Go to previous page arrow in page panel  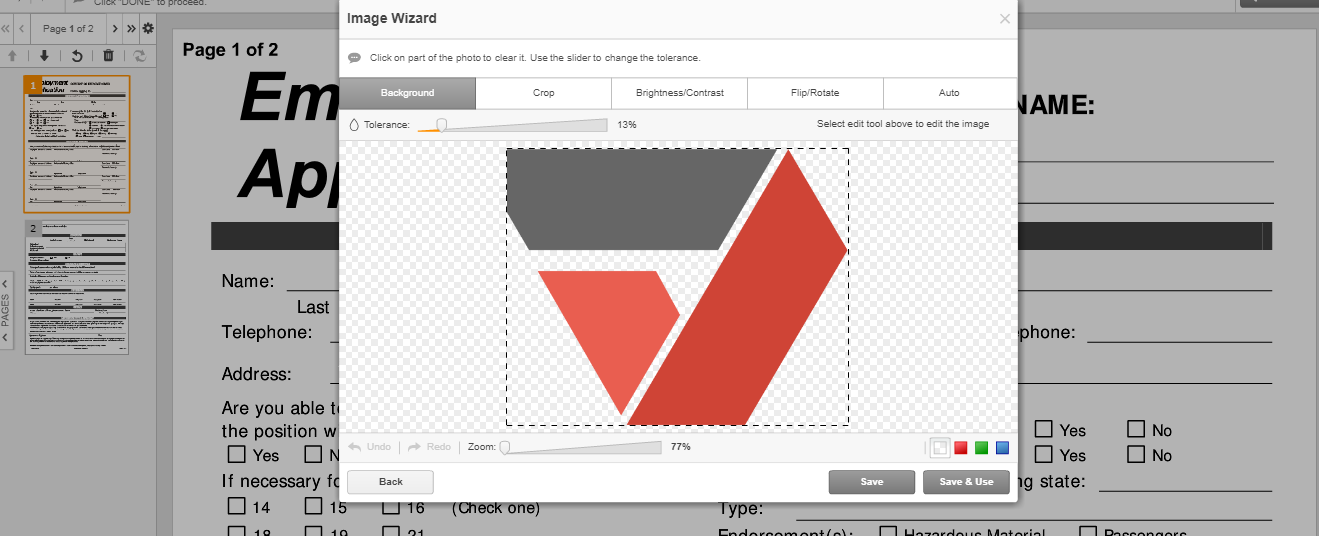21,28
